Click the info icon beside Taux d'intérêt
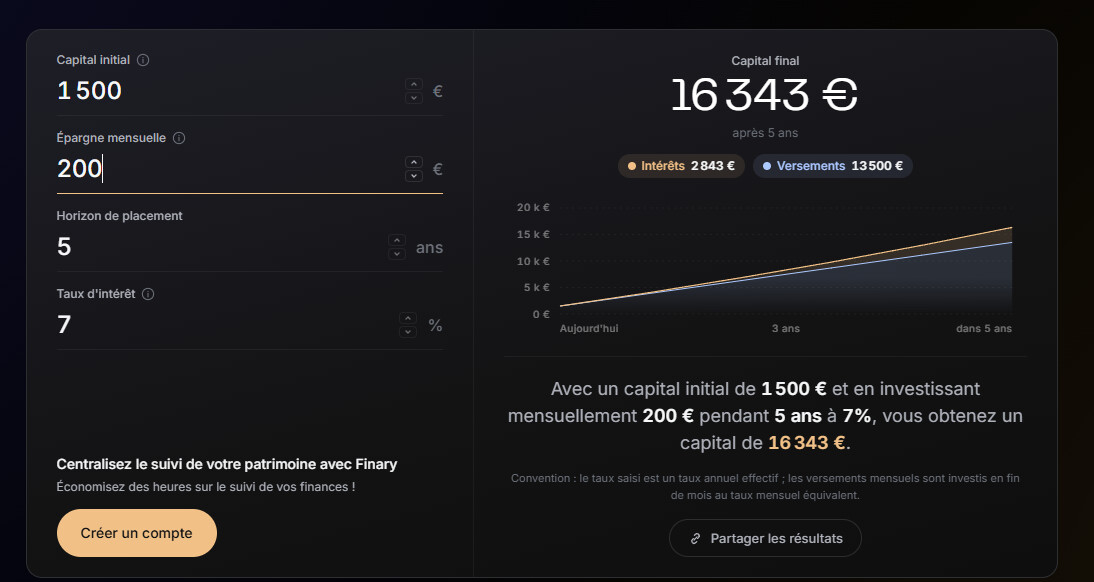 pyautogui.click(x=148, y=294)
